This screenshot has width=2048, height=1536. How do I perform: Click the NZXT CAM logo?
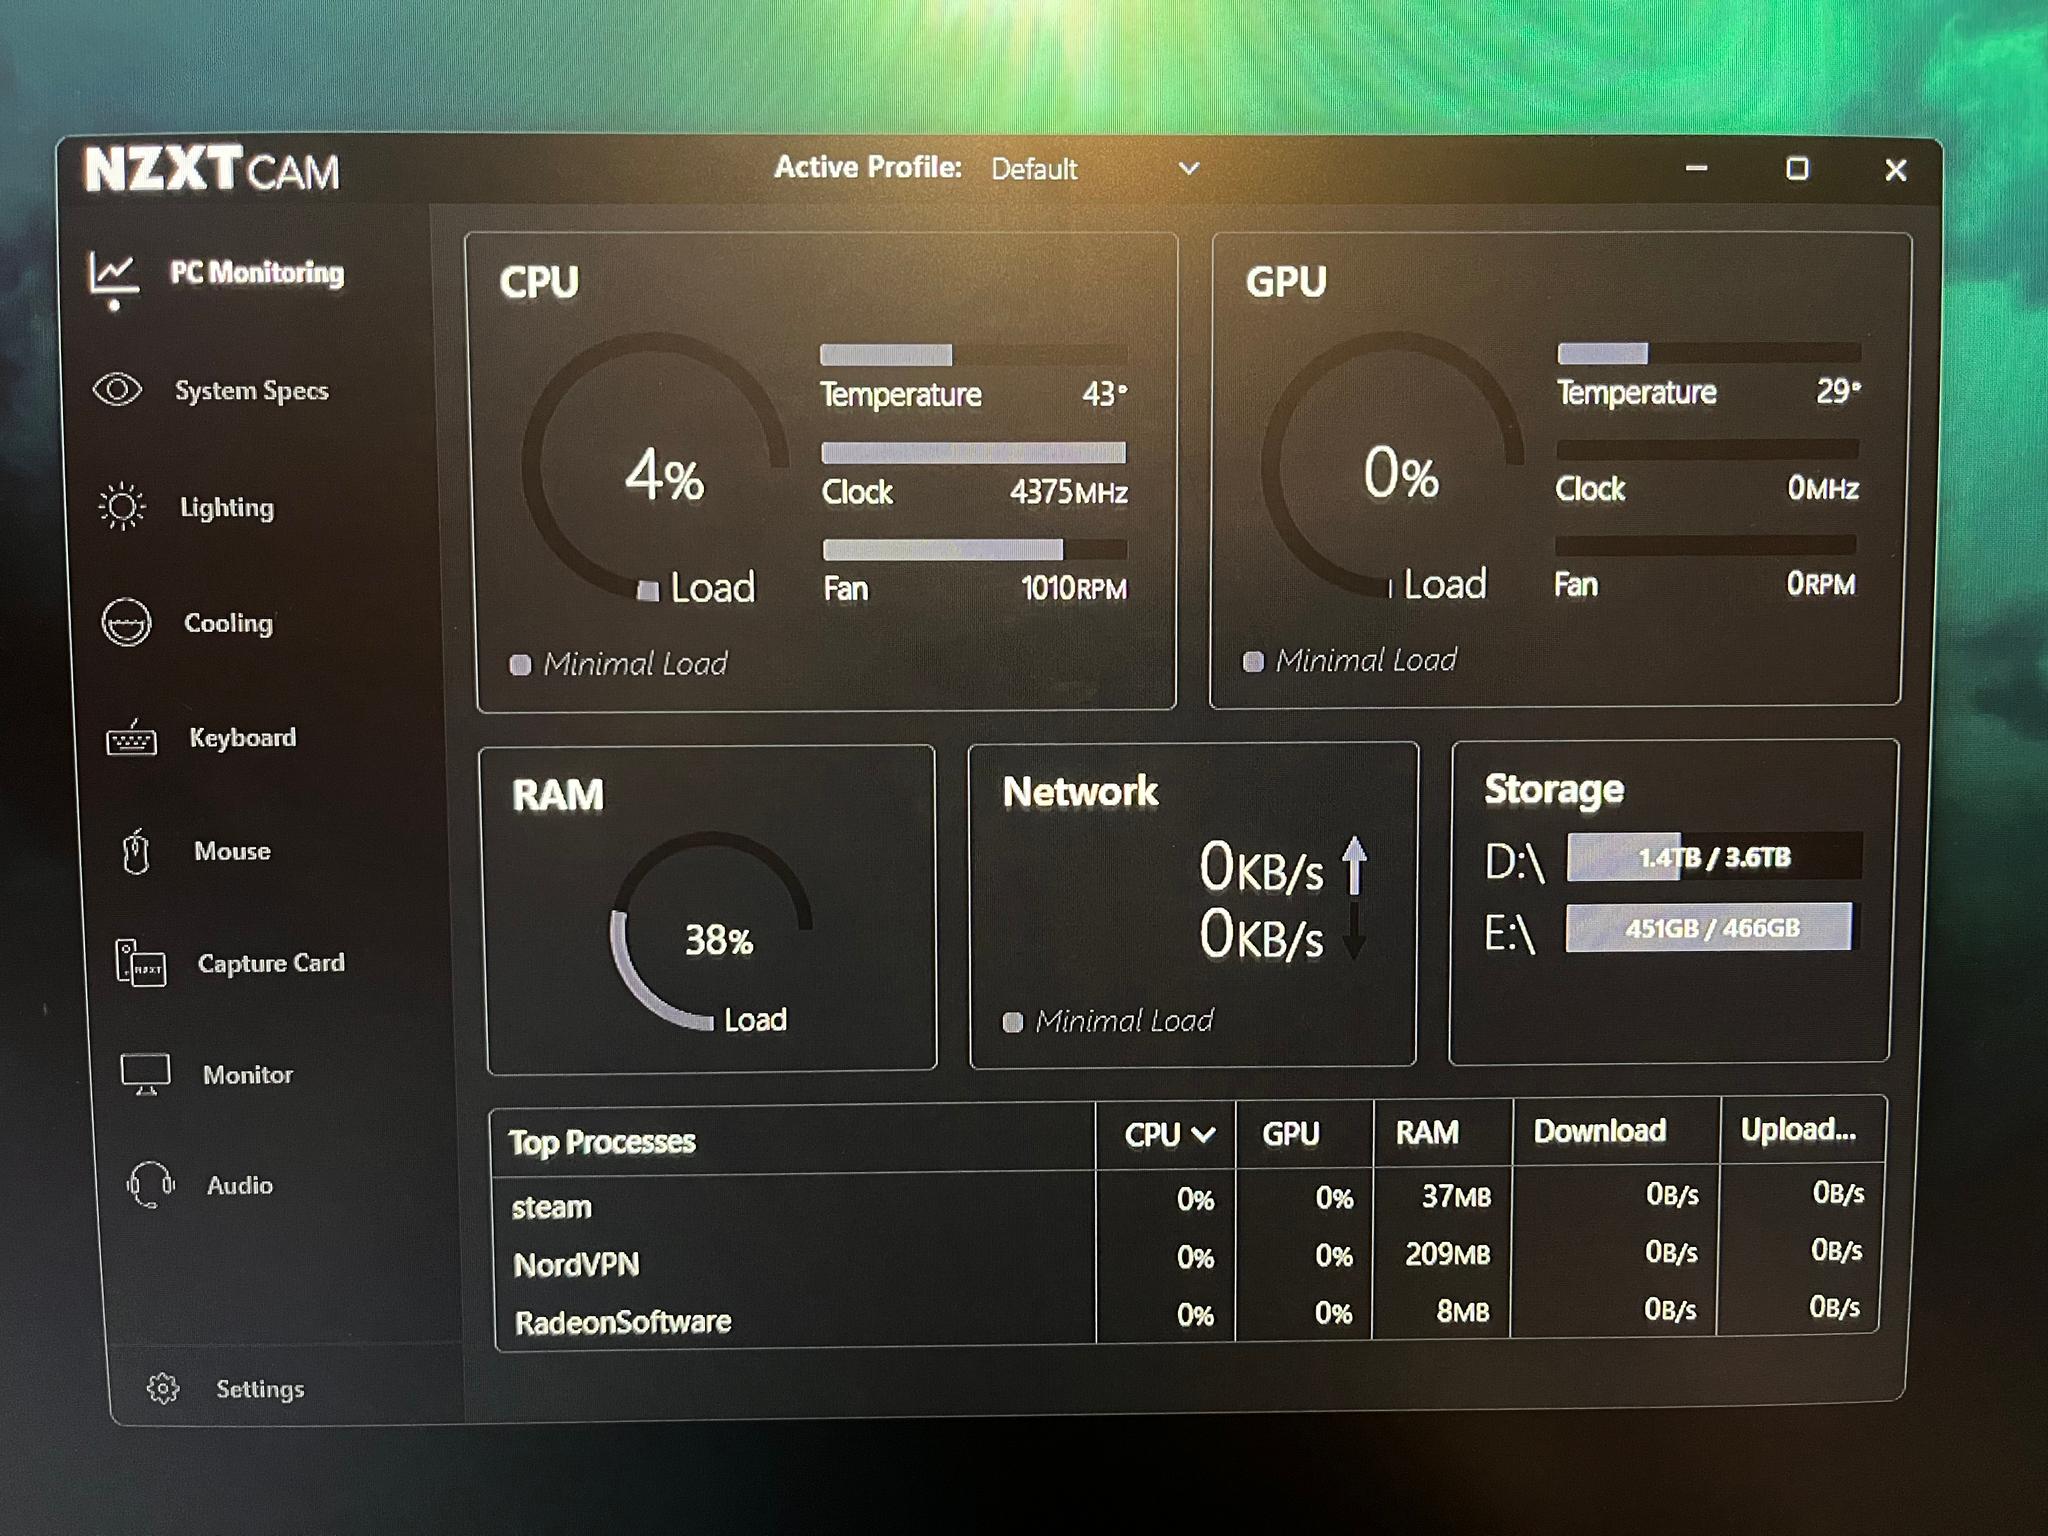click(212, 169)
